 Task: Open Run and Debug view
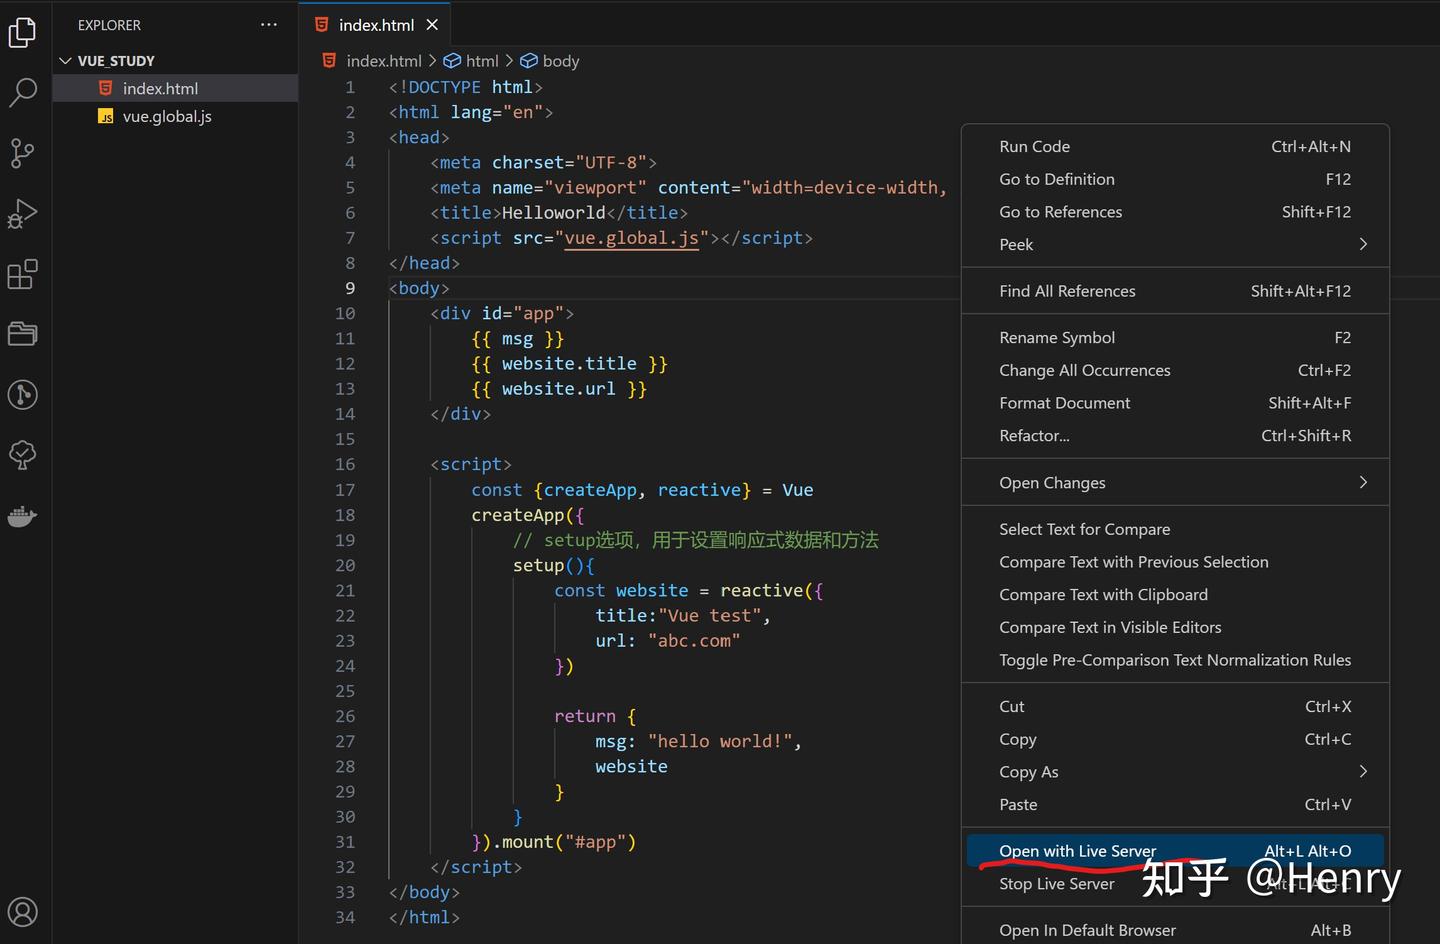coord(22,214)
